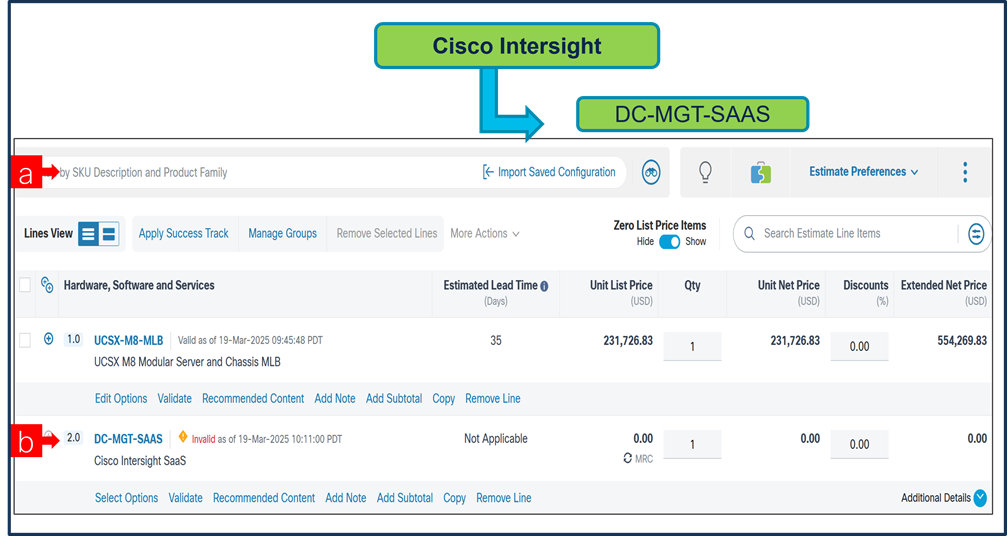The width and height of the screenshot is (1007, 536).
Task: Click Add Note on UCSX-M8-MLB line
Action: click(x=335, y=399)
